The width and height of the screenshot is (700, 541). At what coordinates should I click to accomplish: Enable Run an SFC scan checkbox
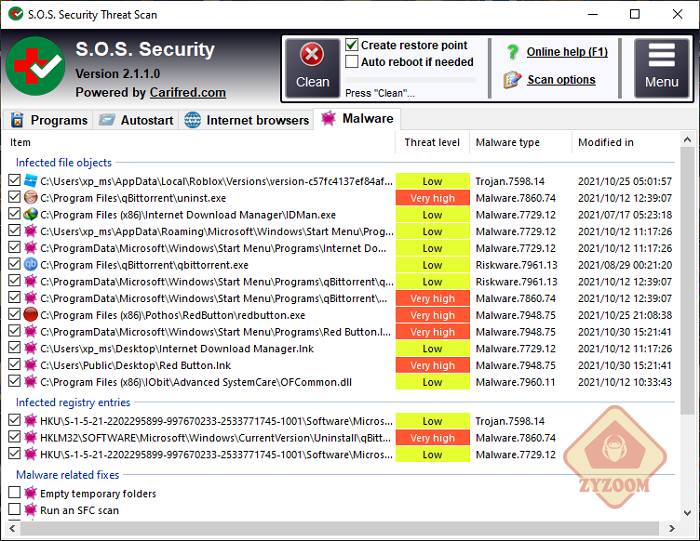[14, 509]
